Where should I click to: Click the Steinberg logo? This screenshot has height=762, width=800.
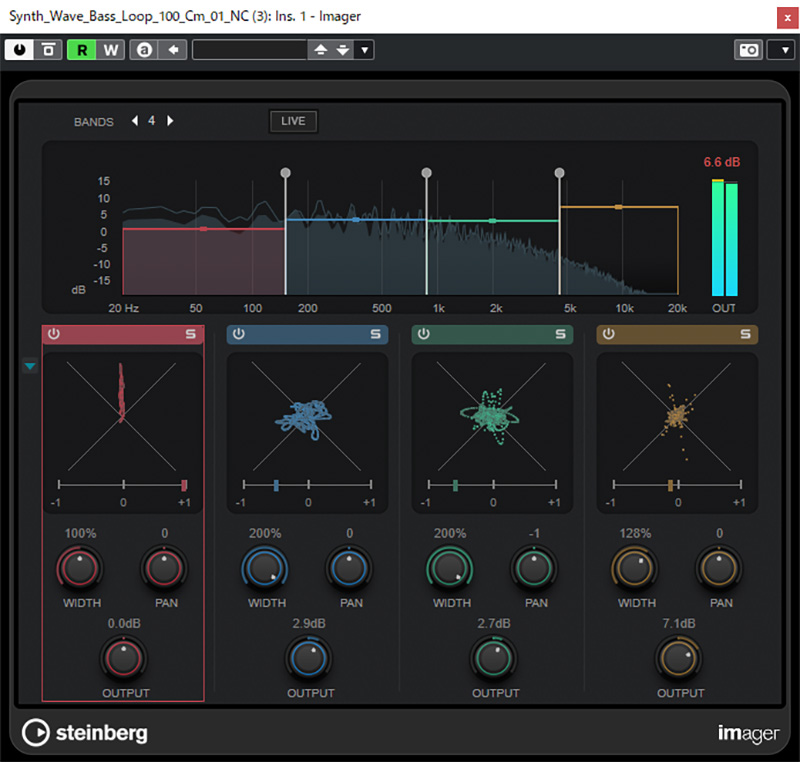pyautogui.click(x=85, y=733)
